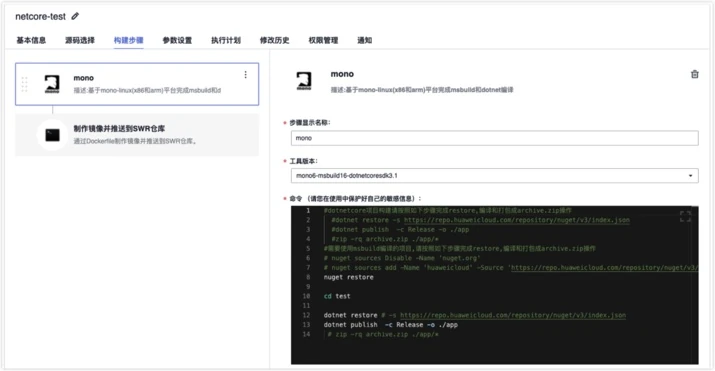715x371 pixels.
Task: Go to the 执行计划 tab
Action: [226, 40]
